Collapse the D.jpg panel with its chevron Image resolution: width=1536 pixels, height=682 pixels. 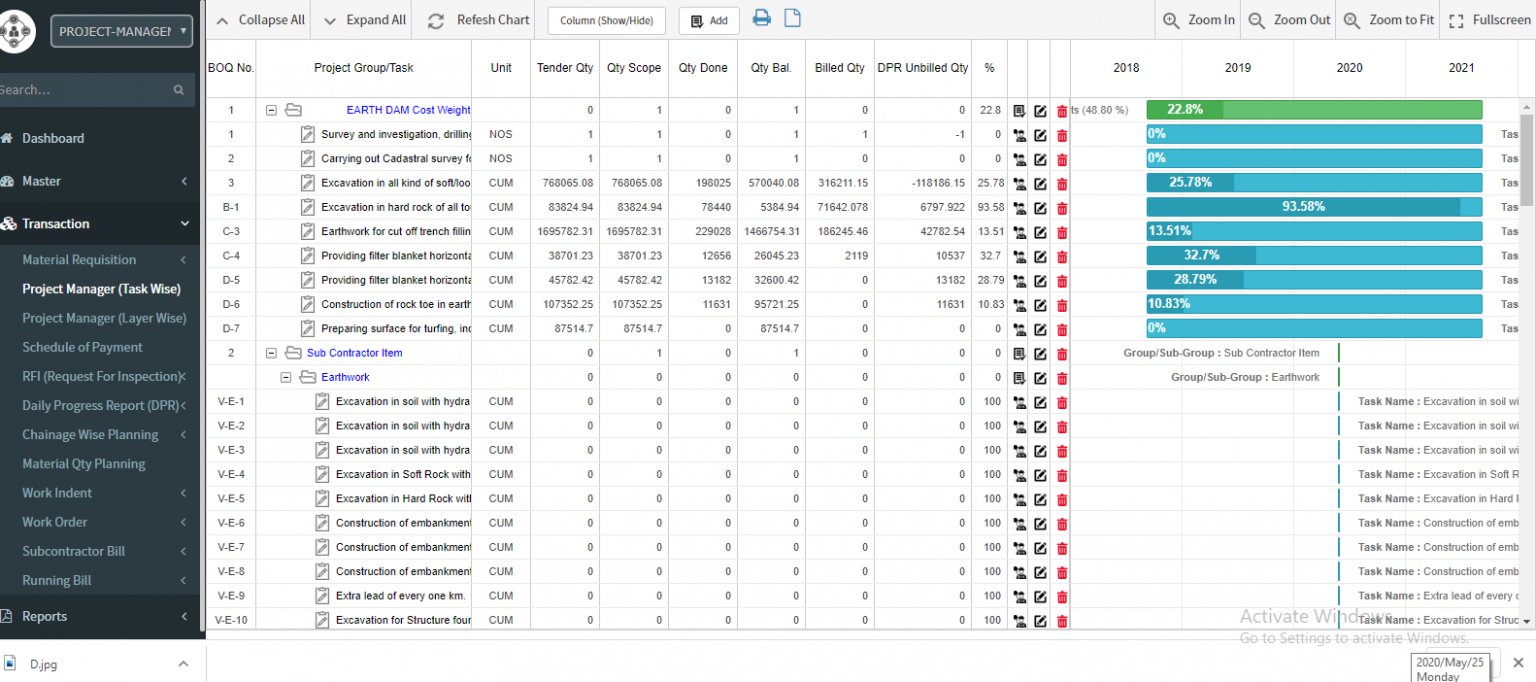point(183,663)
